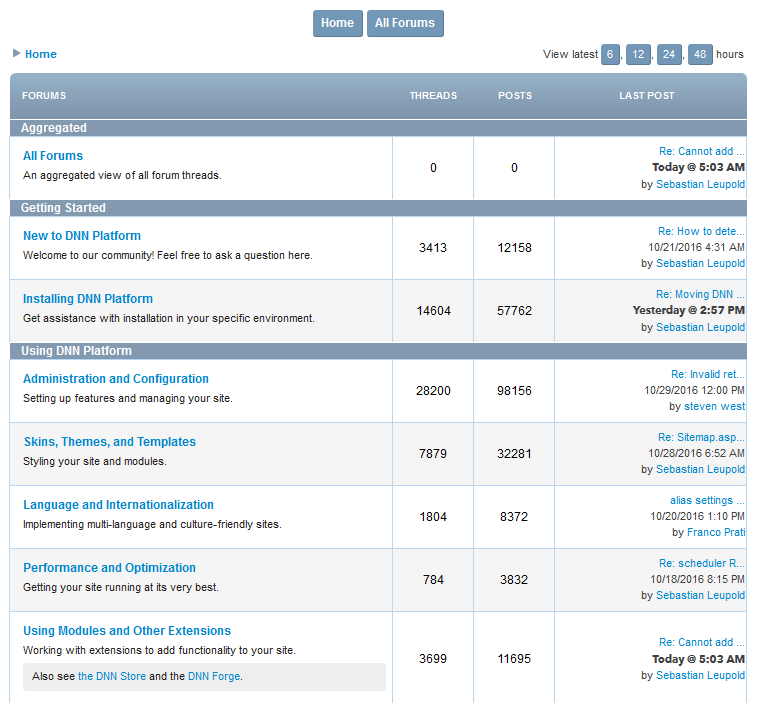Open the Installing DNN Platform forum

pos(88,299)
